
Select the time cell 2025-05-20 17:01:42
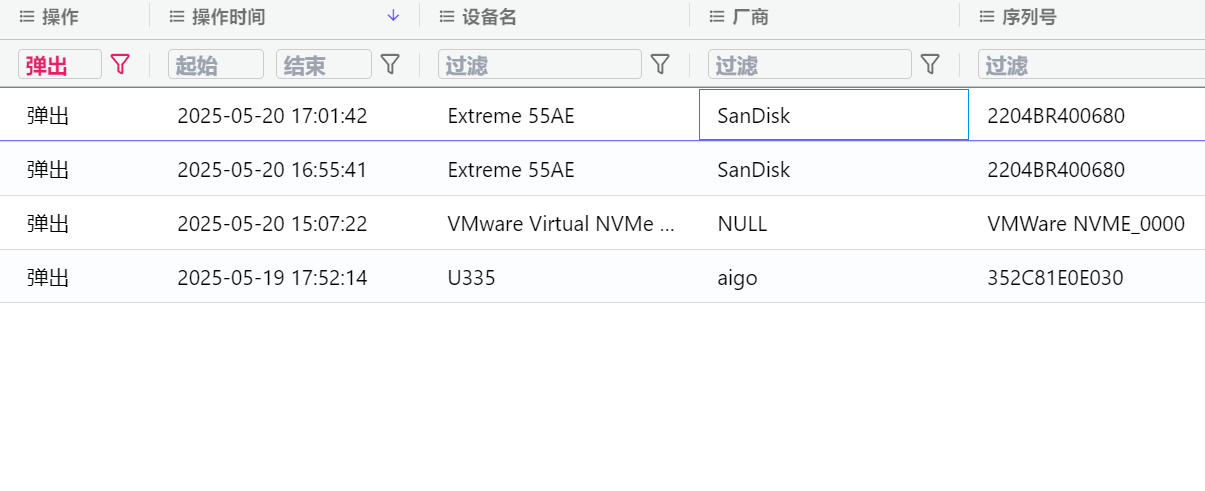pyautogui.click(x=272, y=116)
